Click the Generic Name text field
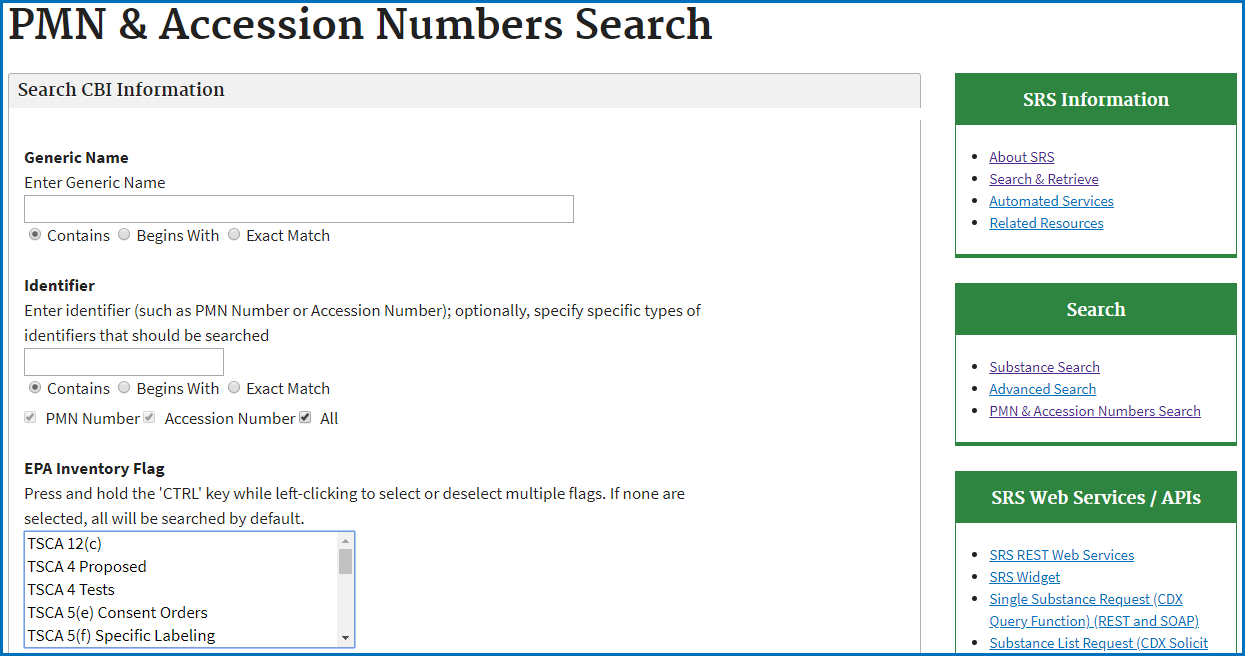 [298, 209]
